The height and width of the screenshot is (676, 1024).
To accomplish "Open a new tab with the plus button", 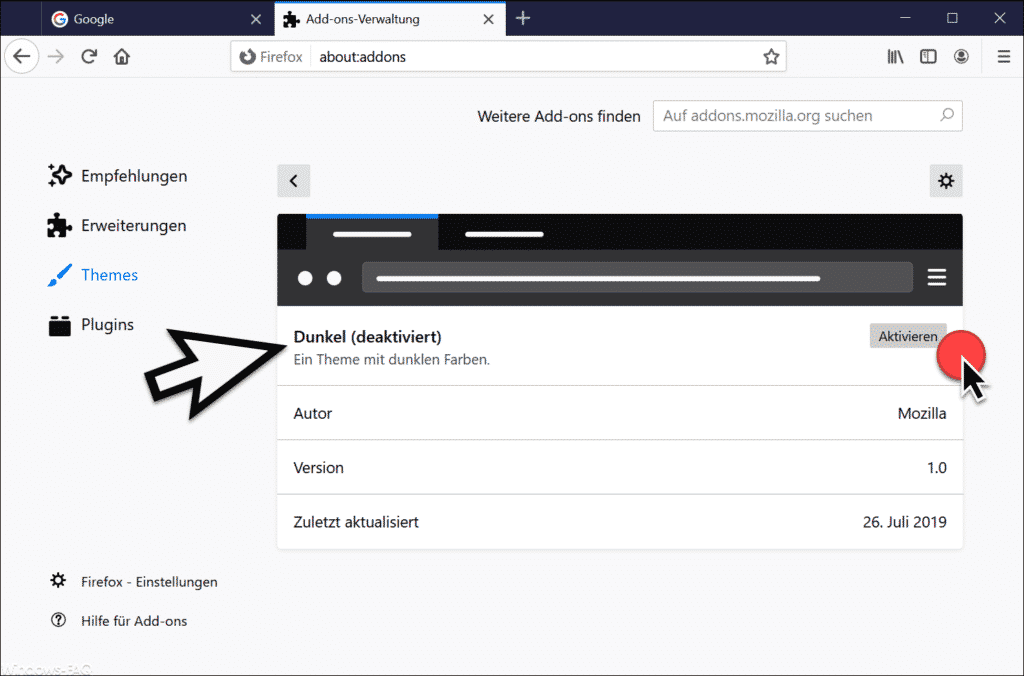I will pos(523,18).
